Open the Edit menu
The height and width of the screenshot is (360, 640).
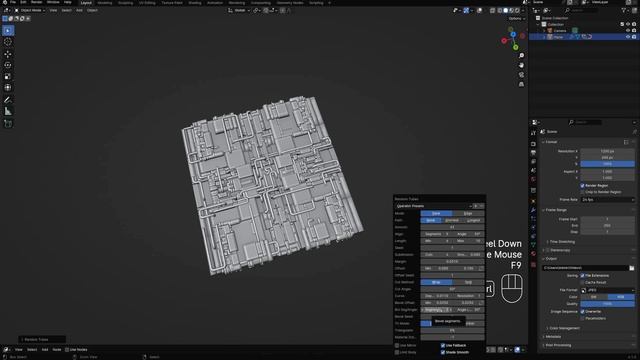click(23, 2)
